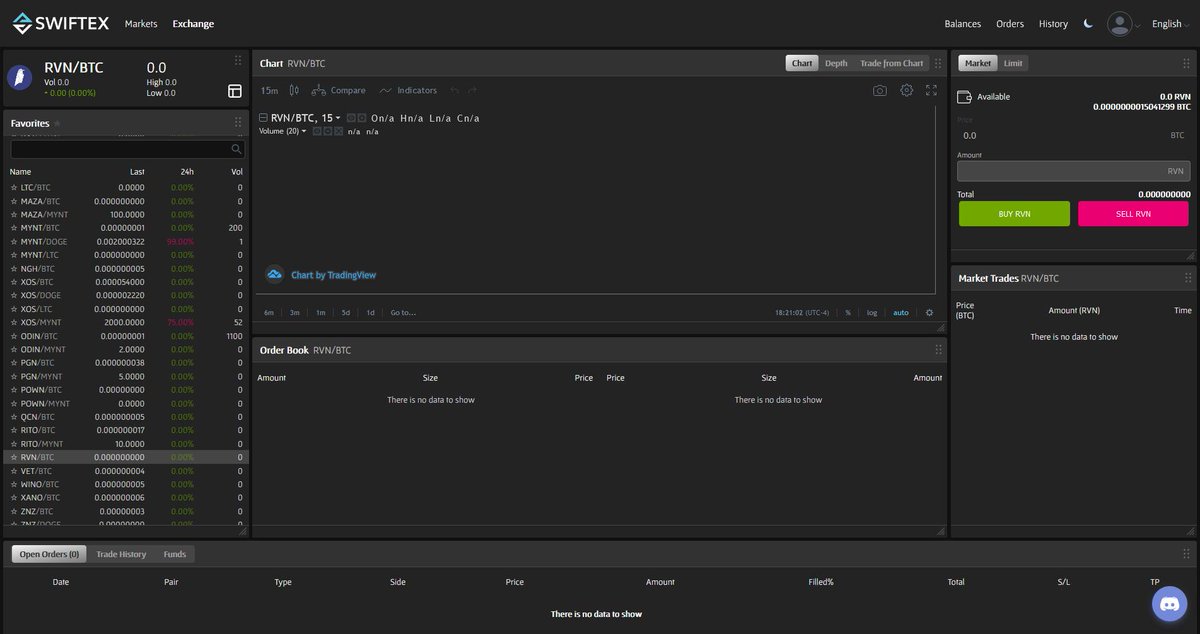Sort markets by Last column
1200x634 pixels.
(137, 172)
